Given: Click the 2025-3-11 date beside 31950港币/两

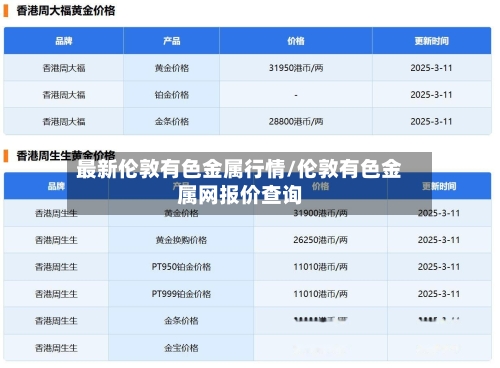Looking at the screenshot, I should (x=431, y=68).
